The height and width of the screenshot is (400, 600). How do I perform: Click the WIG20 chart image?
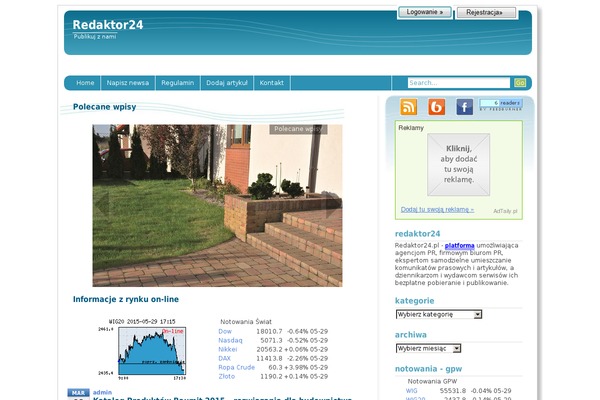(142, 349)
